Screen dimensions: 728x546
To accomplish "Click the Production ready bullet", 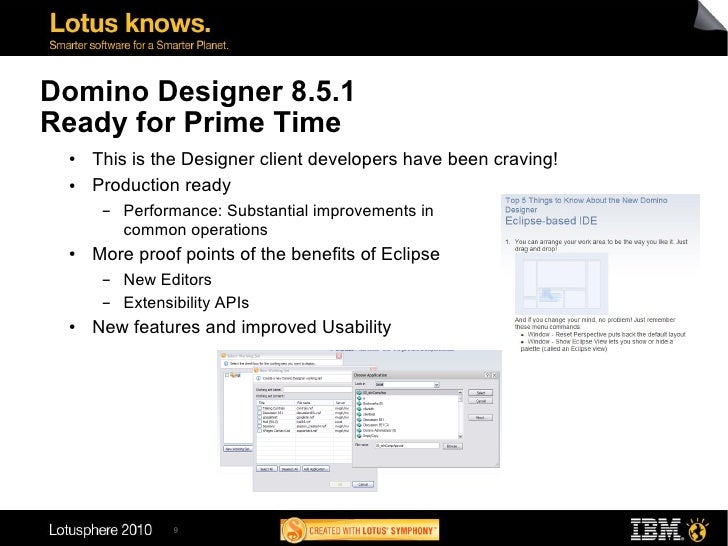I will (162, 185).
